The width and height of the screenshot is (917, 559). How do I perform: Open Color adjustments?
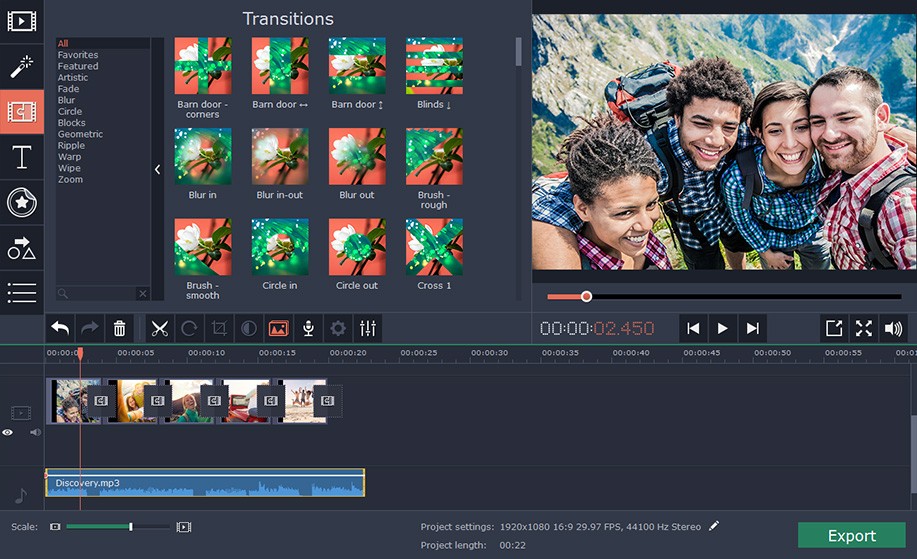pos(249,329)
